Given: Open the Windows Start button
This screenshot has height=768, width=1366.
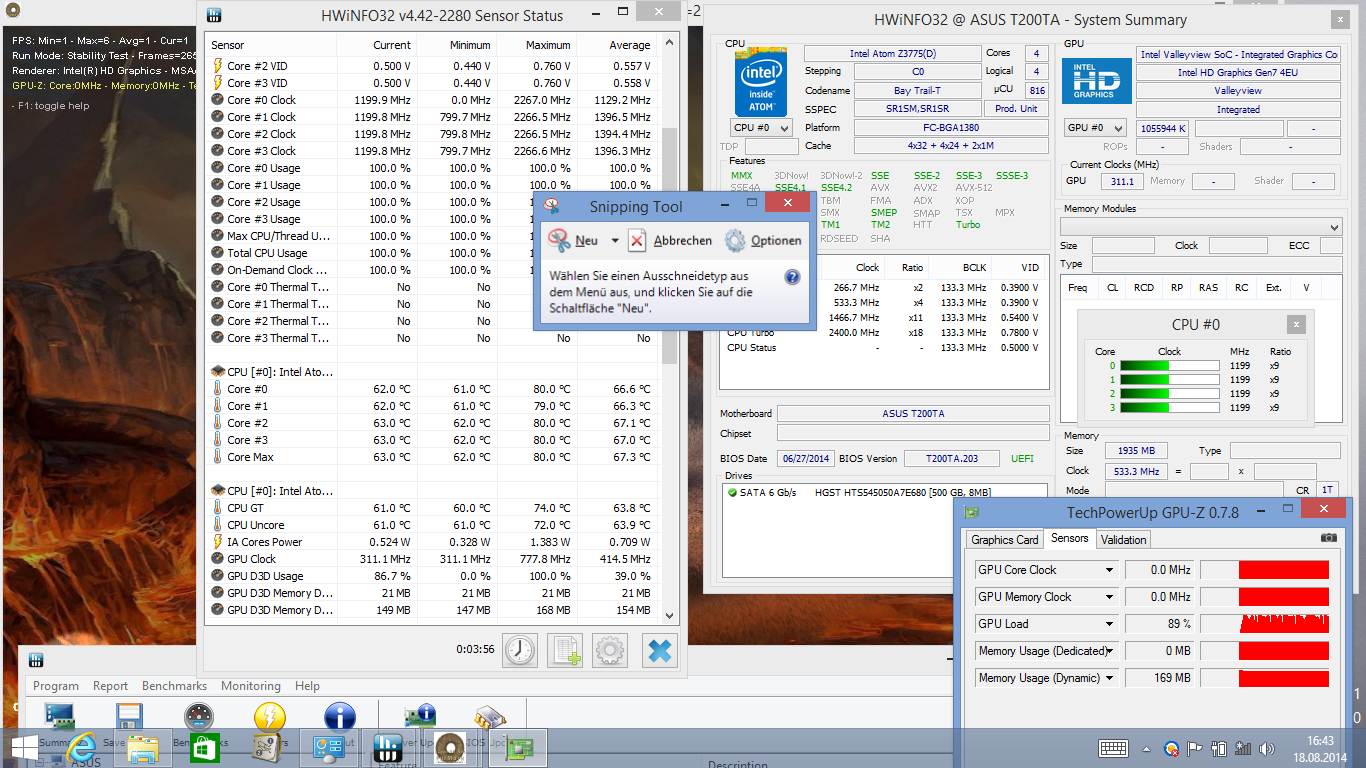Looking at the screenshot, I should pyautogui.click(x=25, y=747).
